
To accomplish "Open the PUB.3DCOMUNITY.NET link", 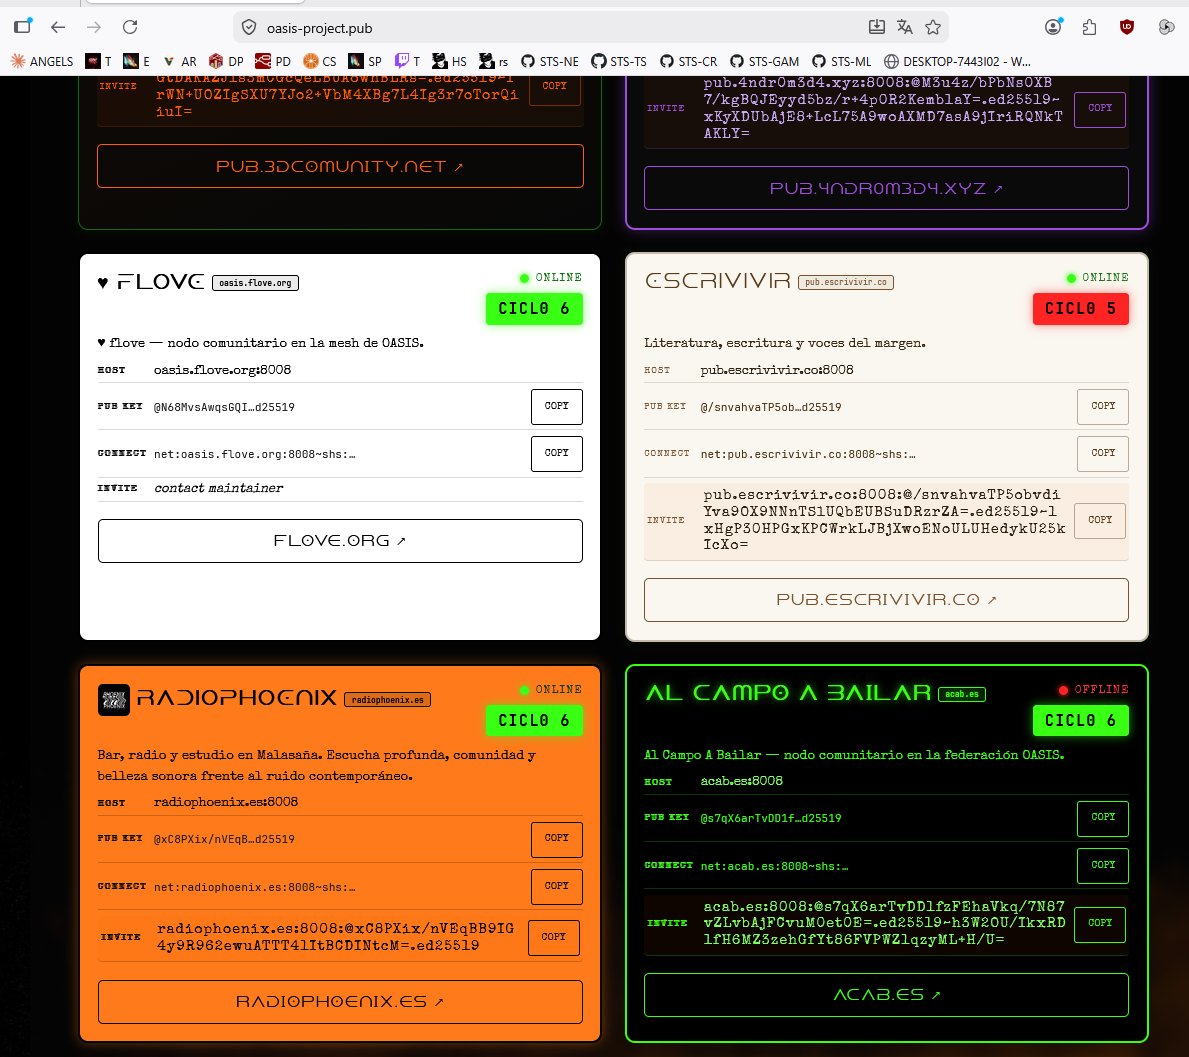I will pyautogui.click(x=340, y=166).
